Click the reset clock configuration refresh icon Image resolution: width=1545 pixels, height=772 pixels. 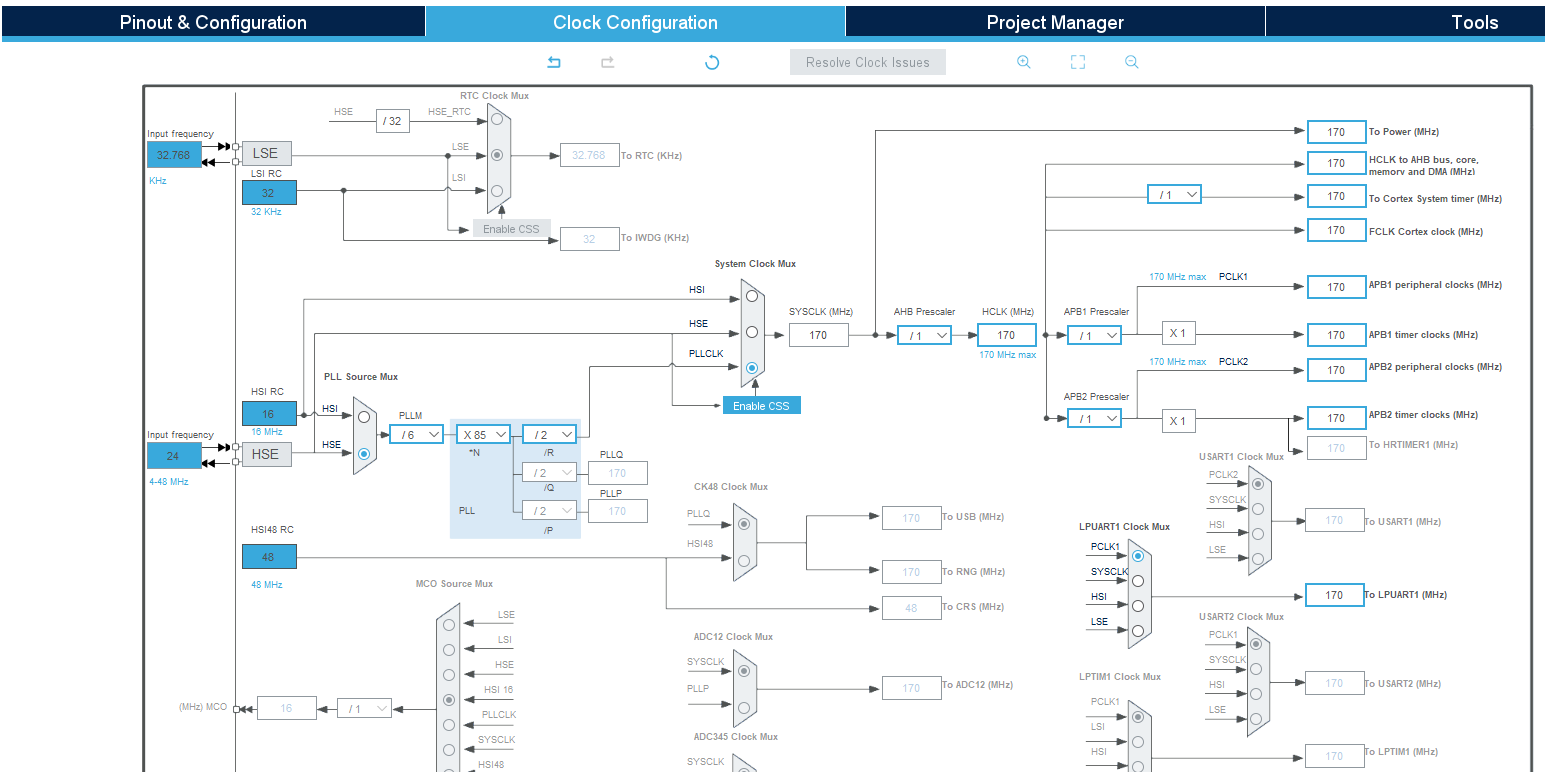pyautogui.click(x=712, y=62)
